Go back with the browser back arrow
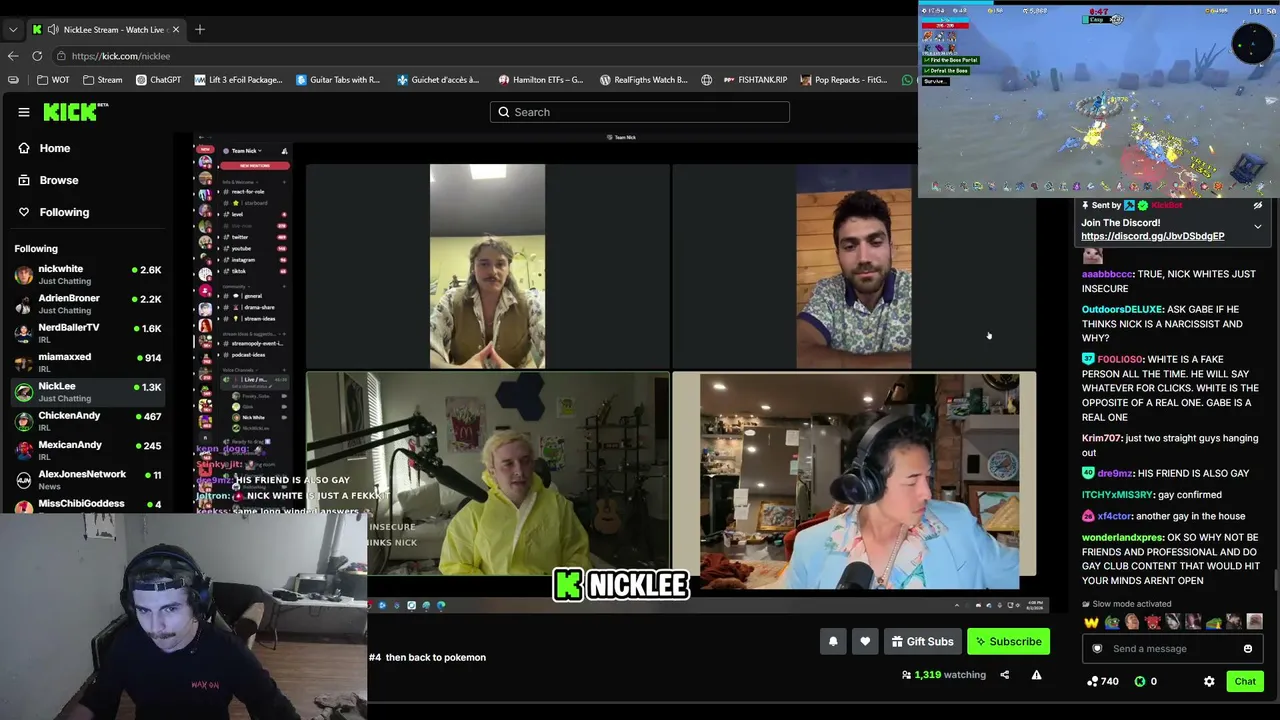The image size is (1280, 720). [13, 56]
